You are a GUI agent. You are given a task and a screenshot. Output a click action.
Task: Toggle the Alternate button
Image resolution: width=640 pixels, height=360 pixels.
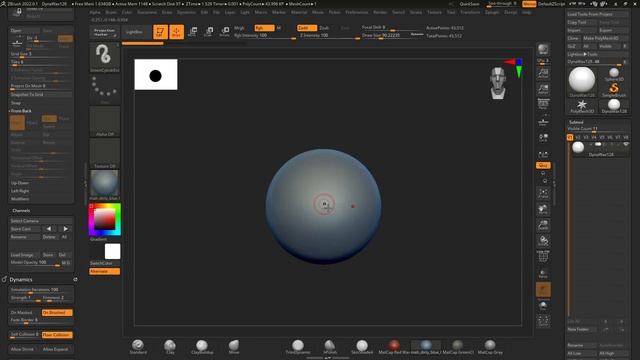pos(104,271)
